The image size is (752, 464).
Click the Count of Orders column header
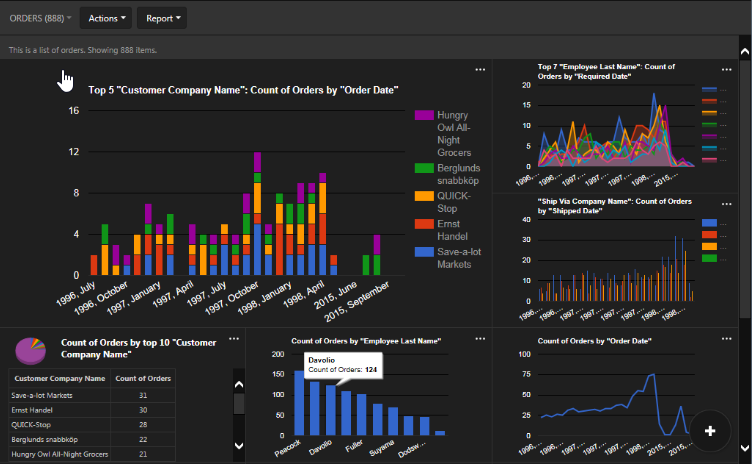tap(143, 379)
